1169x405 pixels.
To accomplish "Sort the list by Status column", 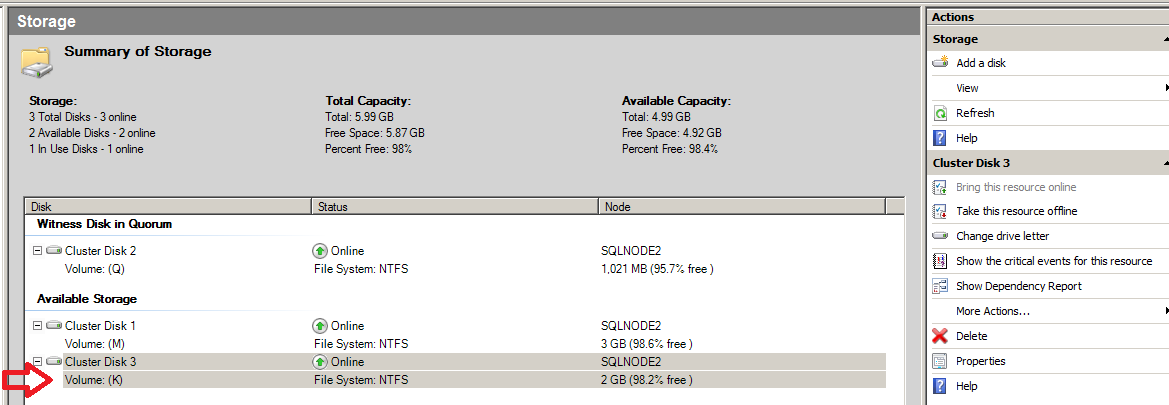I will point(455,206).
